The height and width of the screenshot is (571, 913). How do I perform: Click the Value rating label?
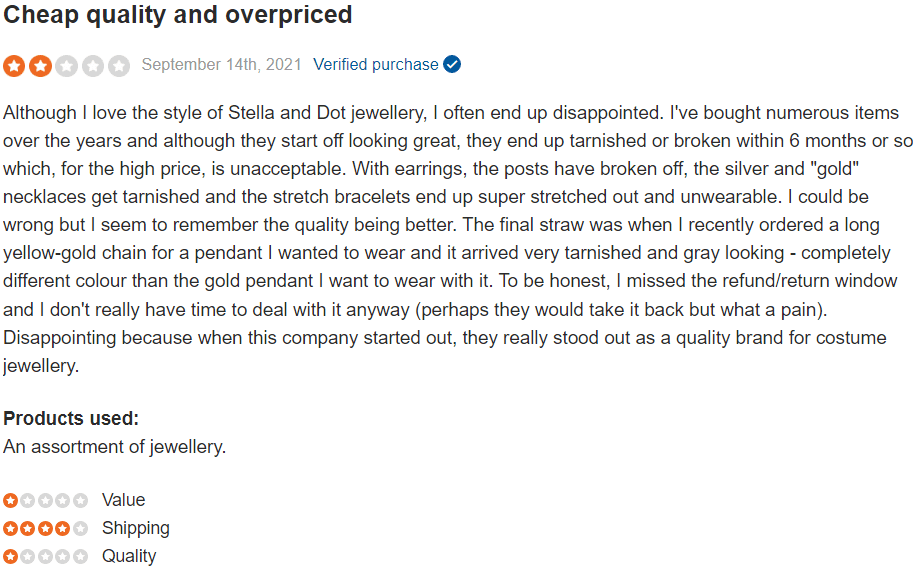(123, 500)
